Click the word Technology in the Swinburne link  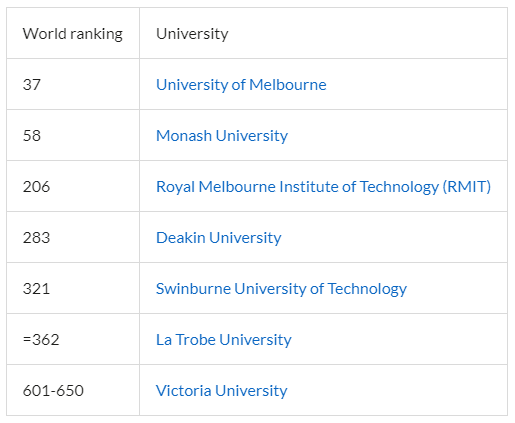point(367,289)
